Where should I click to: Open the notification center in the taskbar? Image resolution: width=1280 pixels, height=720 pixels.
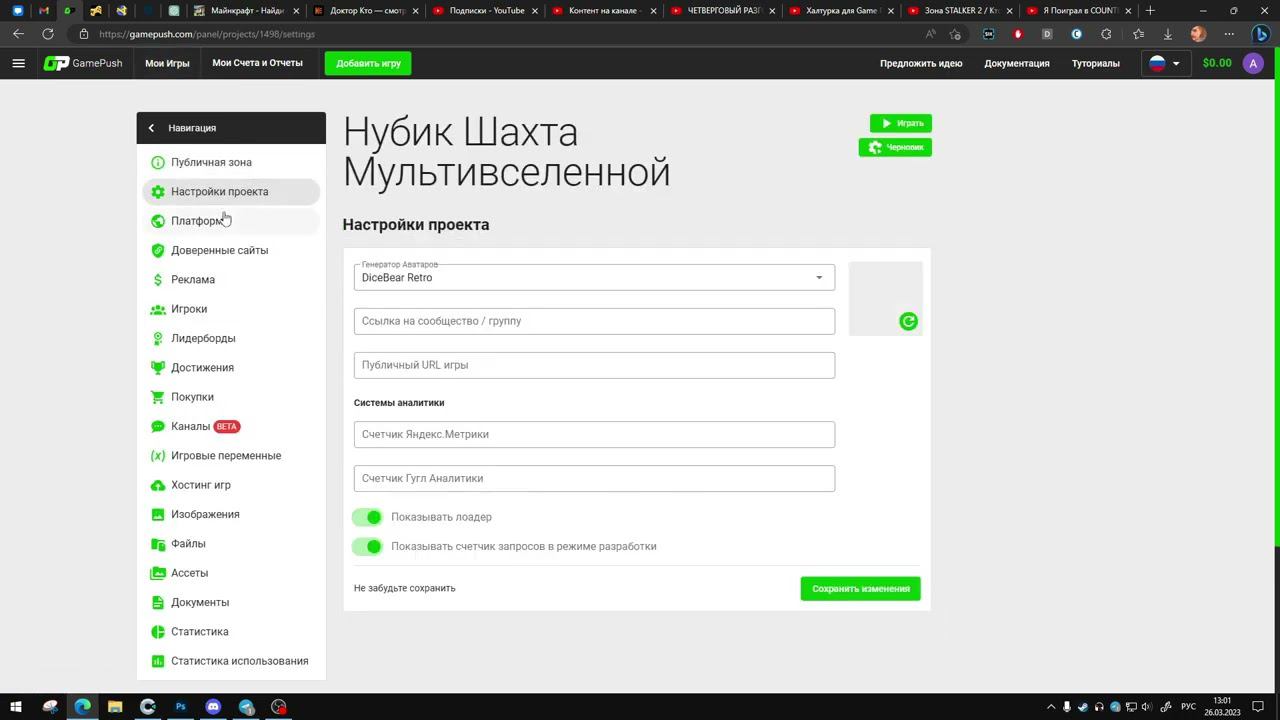coord(1256,707)
